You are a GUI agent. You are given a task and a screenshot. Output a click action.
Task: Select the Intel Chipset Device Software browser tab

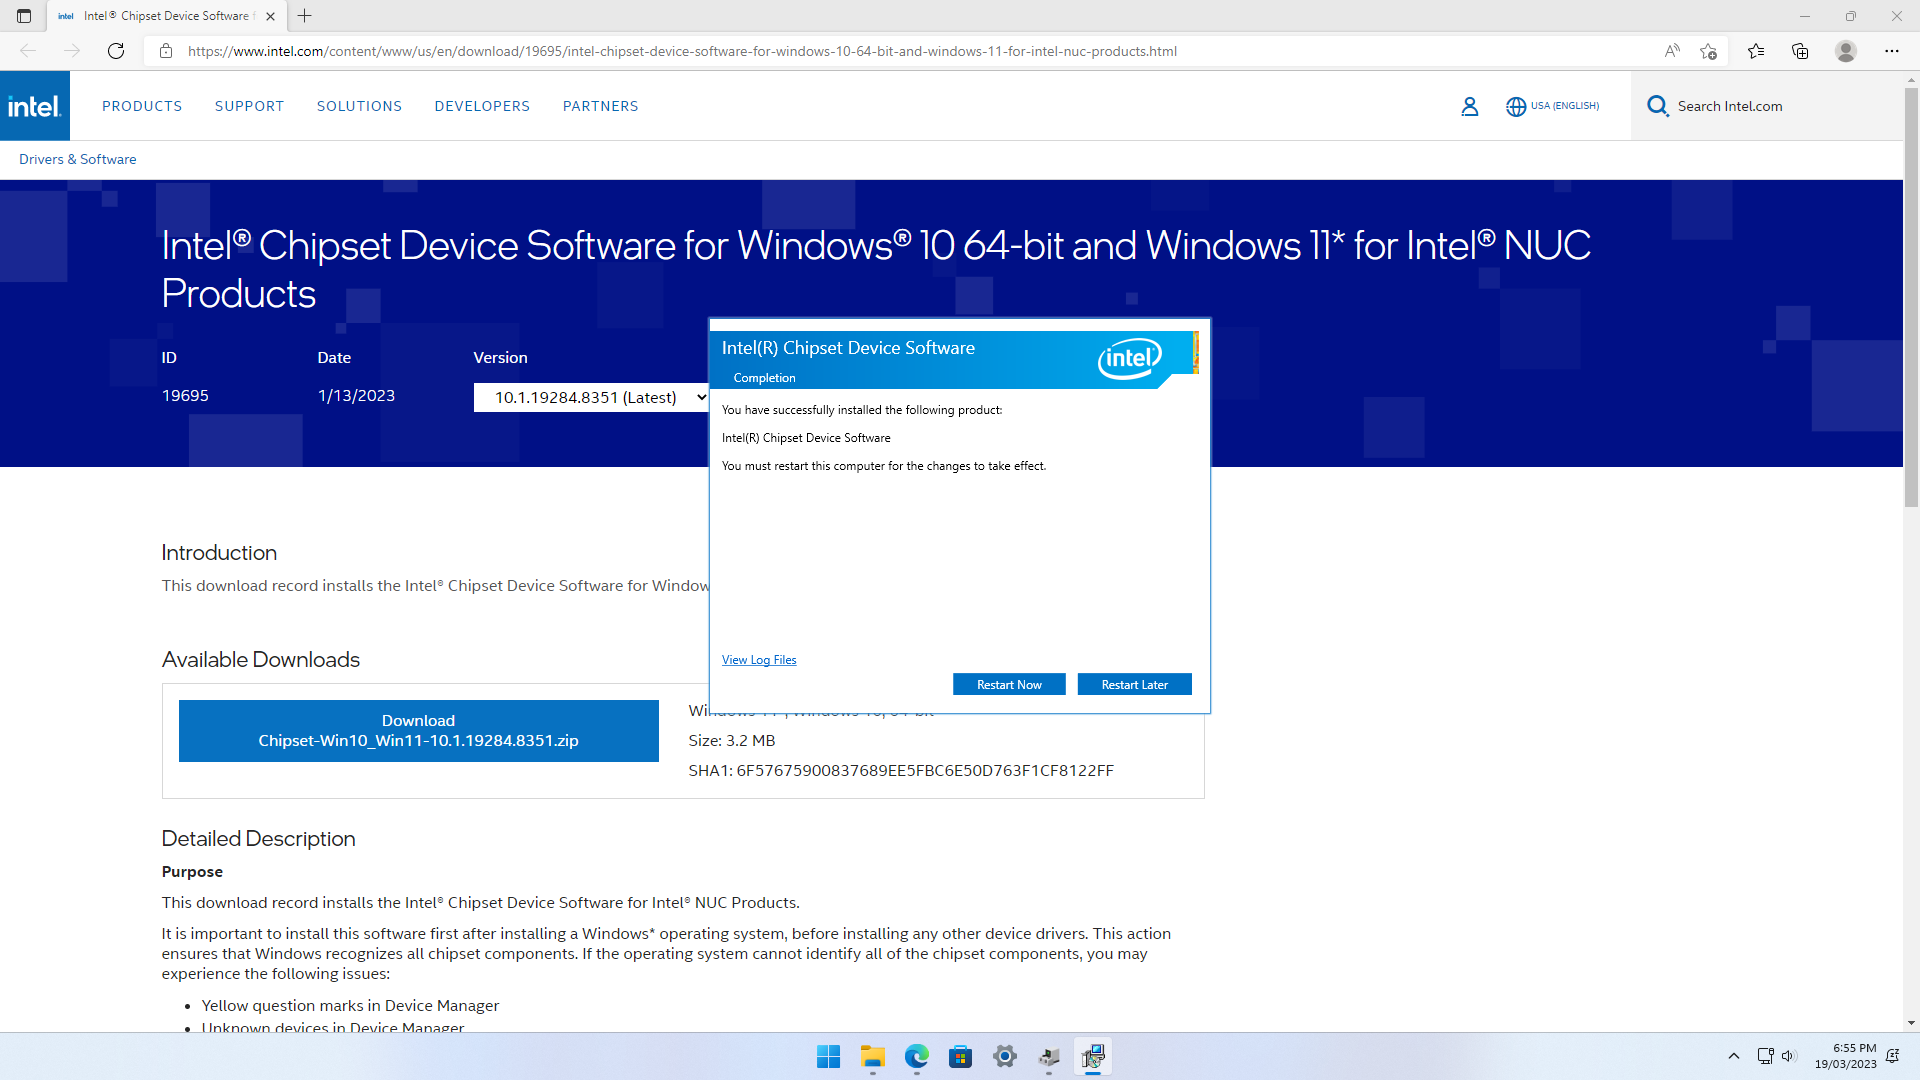pyautogui.click(x=167, y=16)
